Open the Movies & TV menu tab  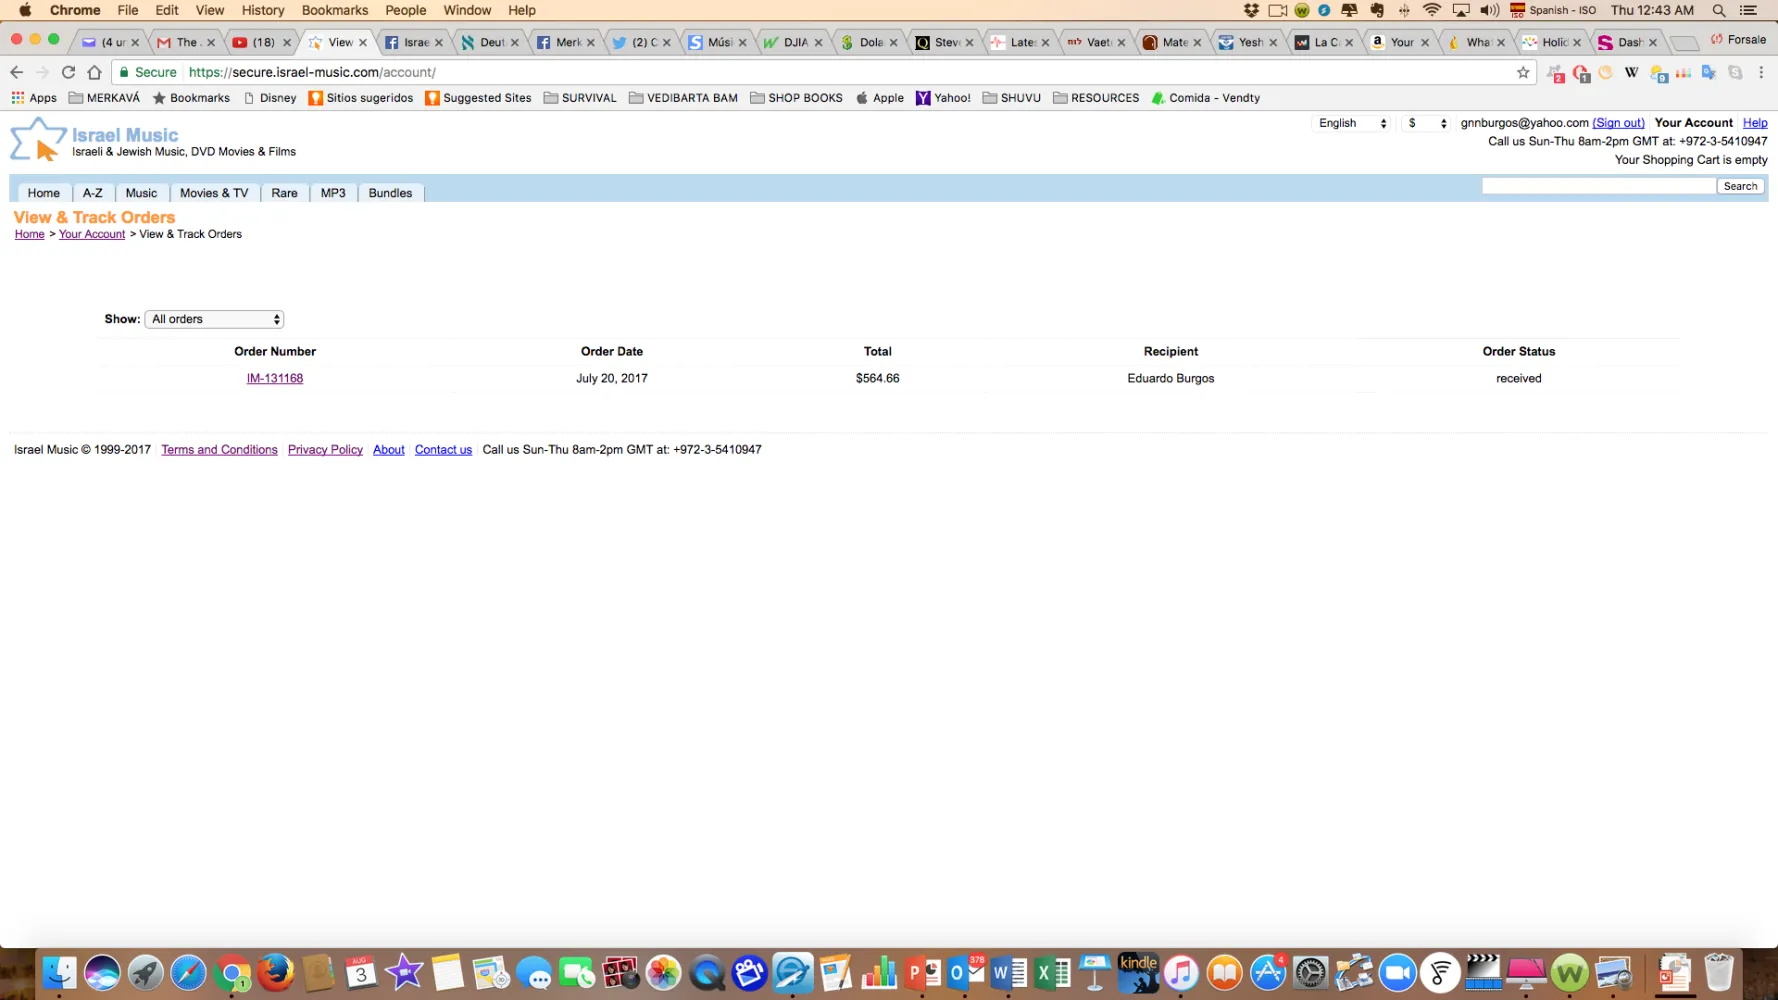(214, 193)
